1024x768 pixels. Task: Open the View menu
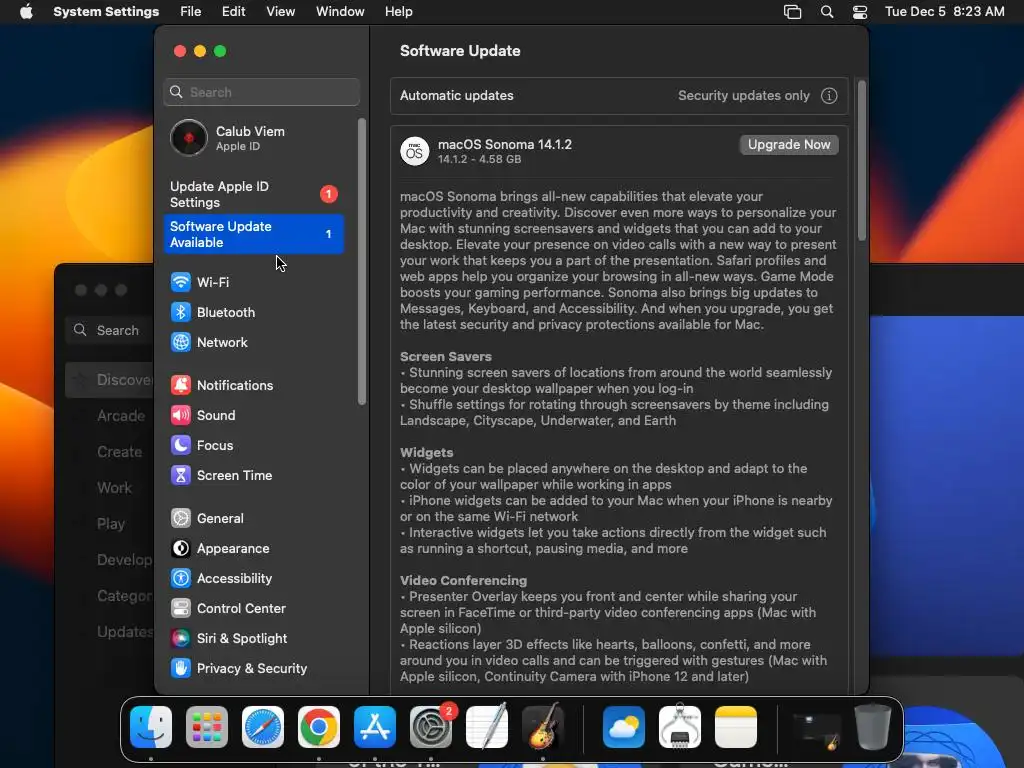coord(280,12)
